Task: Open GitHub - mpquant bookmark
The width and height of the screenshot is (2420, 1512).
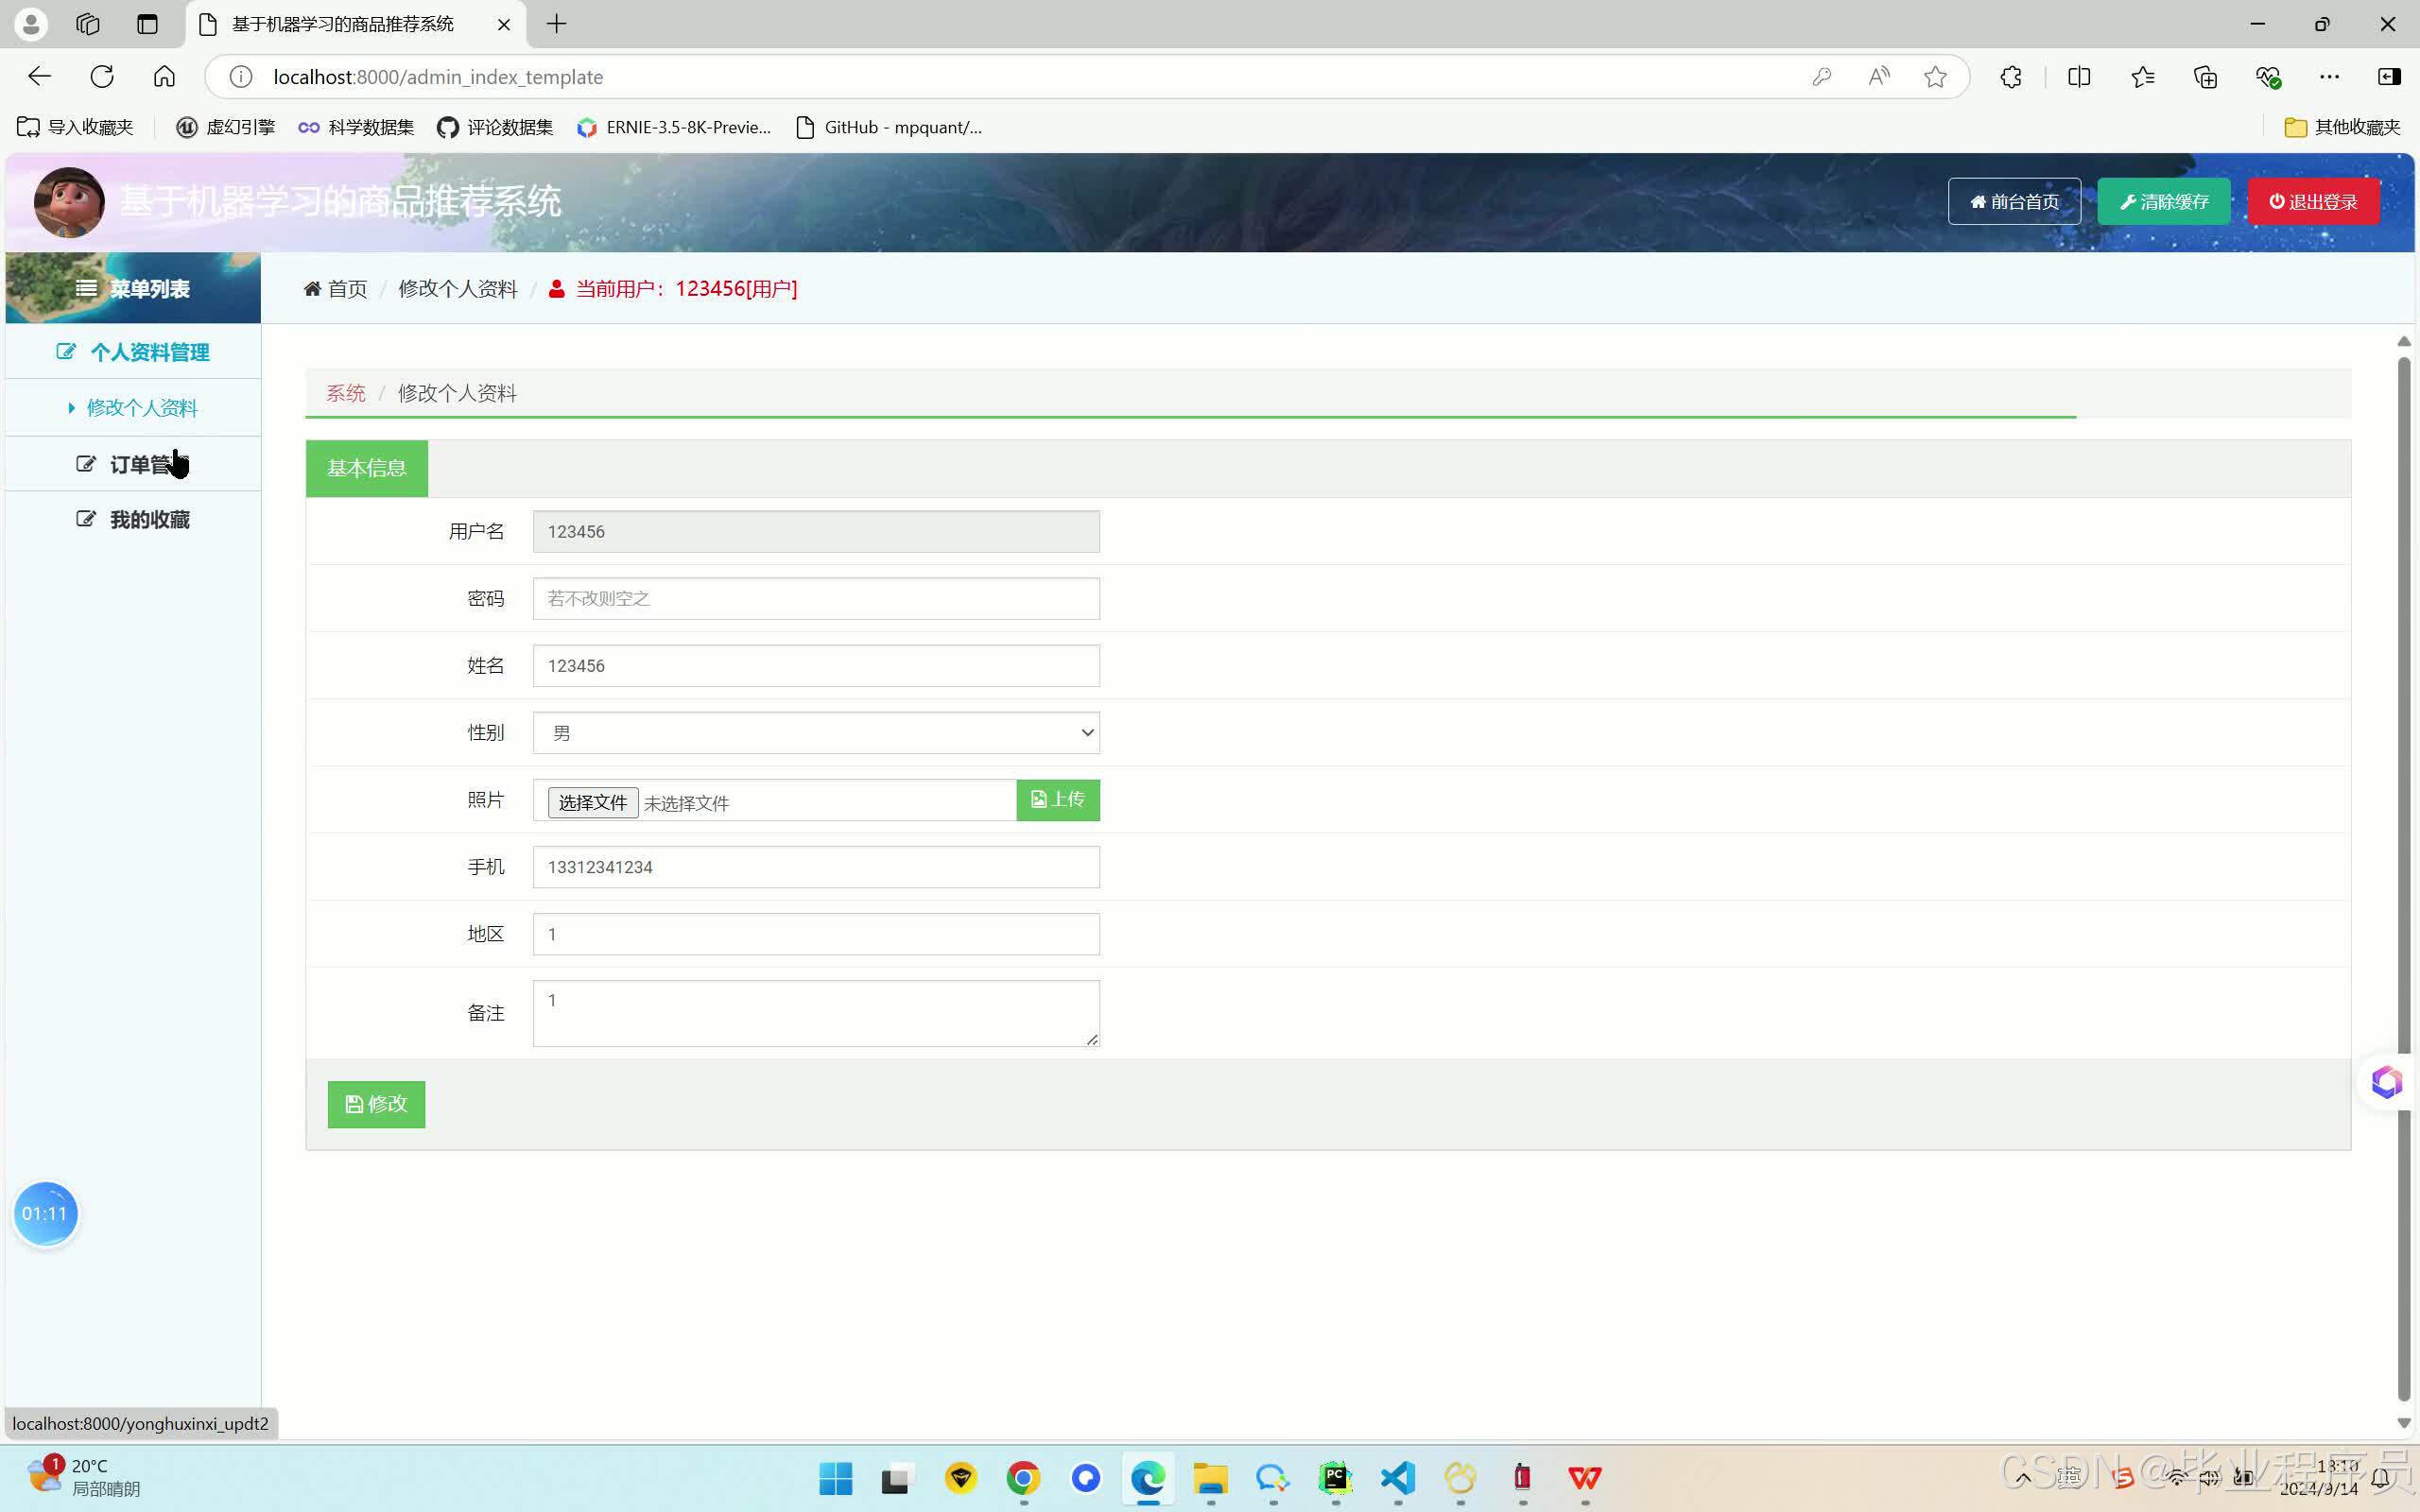Action: 889,127
